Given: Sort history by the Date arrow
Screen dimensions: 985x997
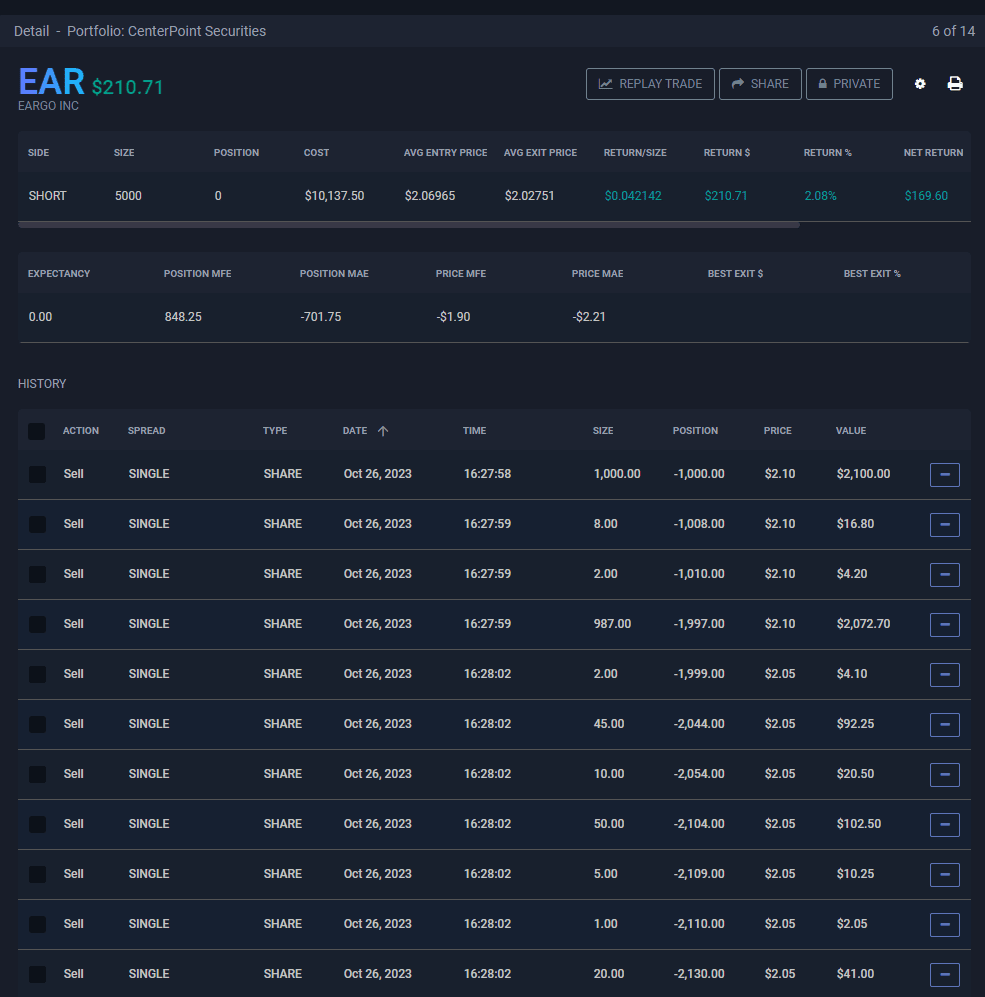Looking at the screenshot, I should pos(383,431).
